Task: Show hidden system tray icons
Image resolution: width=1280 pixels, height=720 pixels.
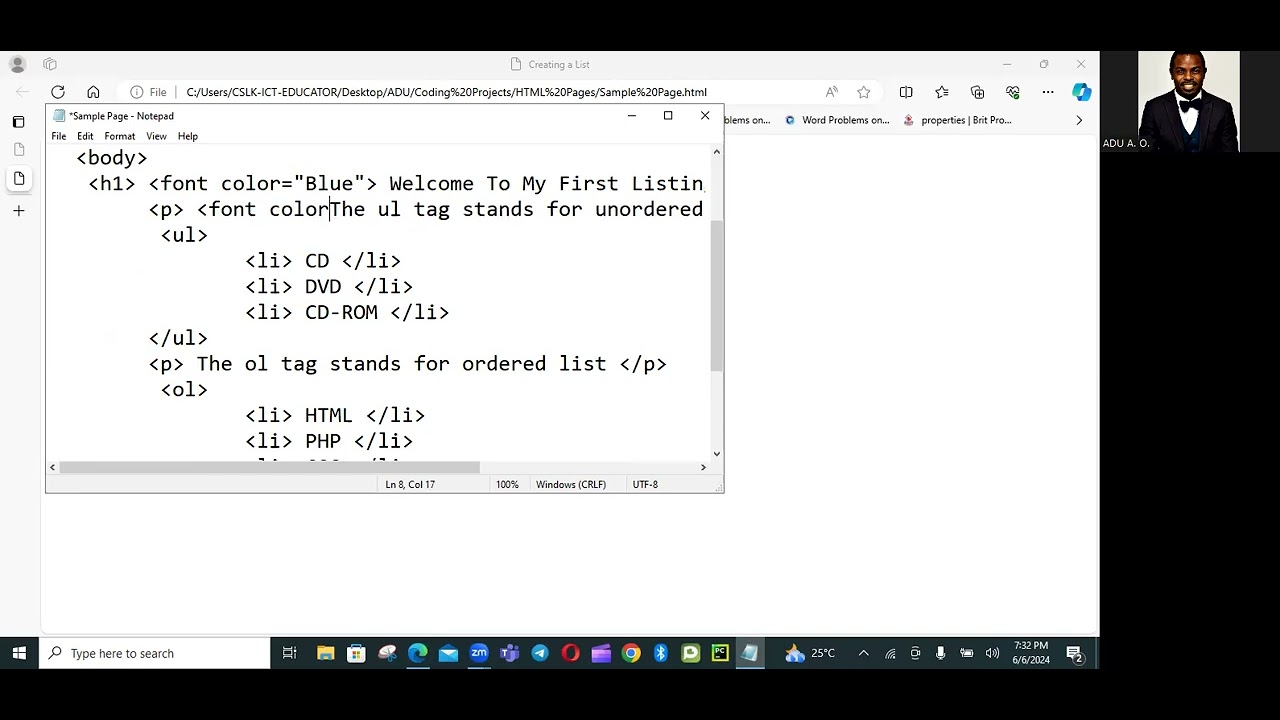Action: pos(864,653)
